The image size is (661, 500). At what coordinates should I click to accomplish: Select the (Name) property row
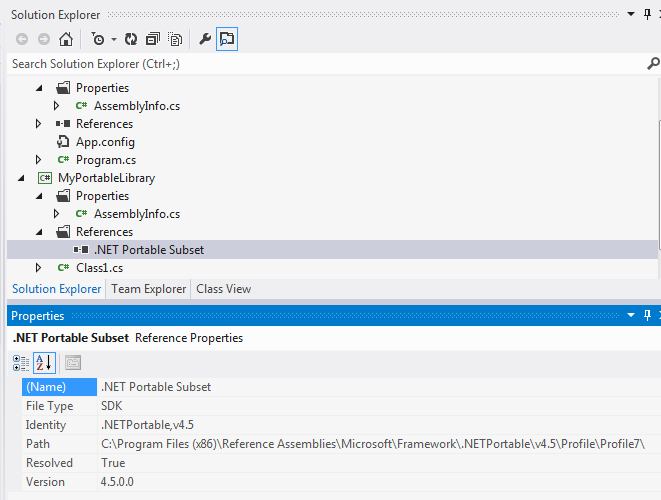(341, 387)
